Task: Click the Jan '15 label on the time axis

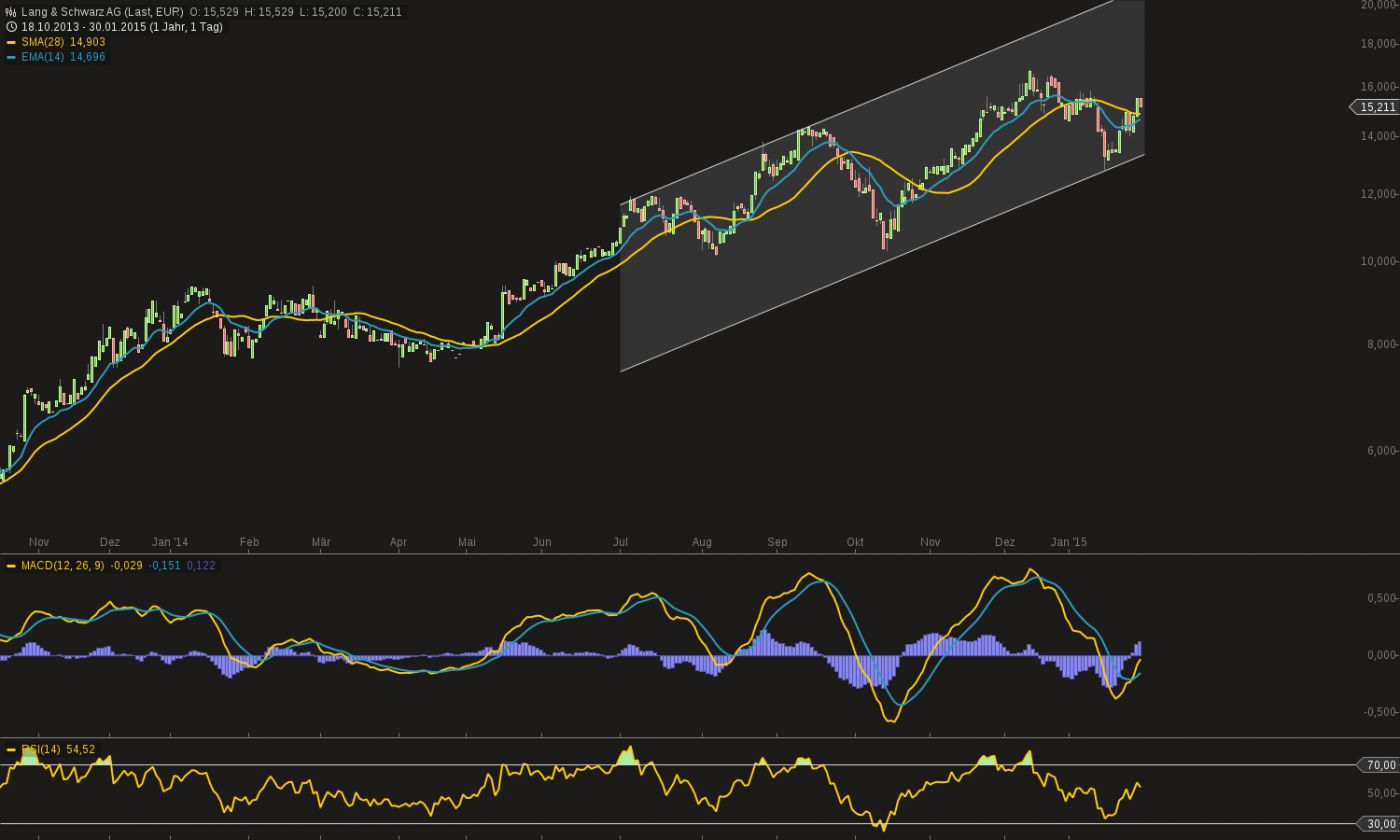Action: (1069, 542)
